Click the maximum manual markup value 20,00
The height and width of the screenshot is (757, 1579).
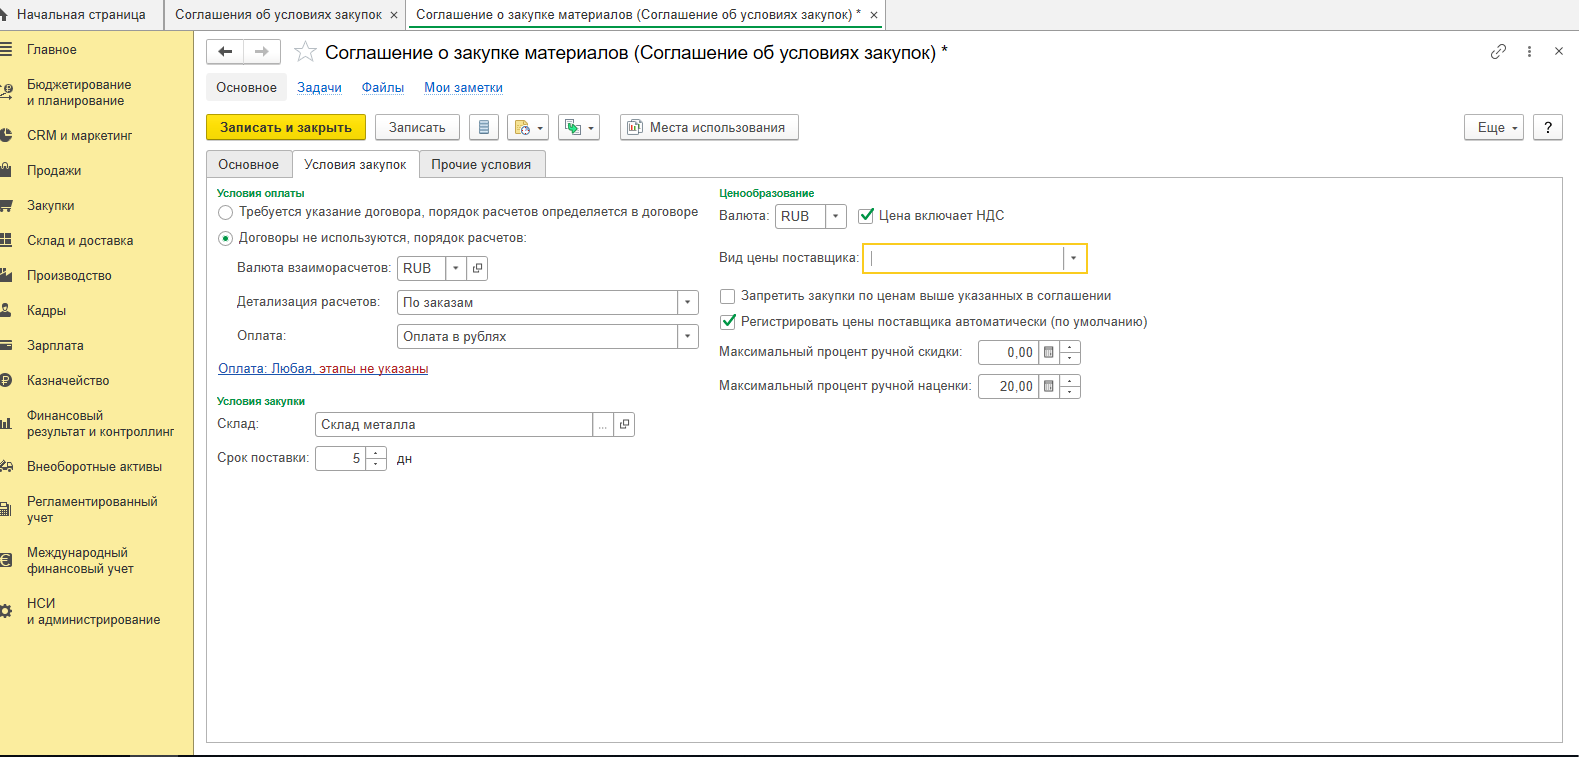pyautogui.click(x=1008, y=386)
